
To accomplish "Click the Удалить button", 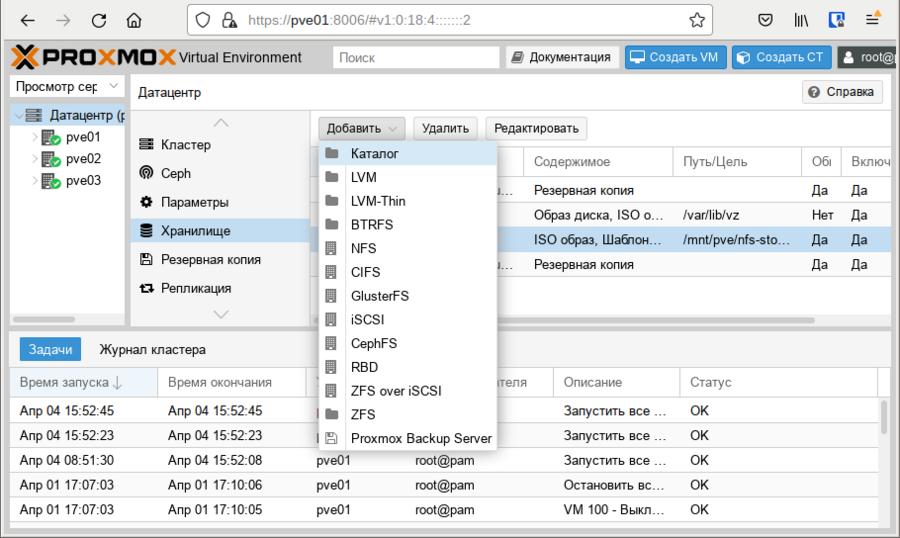I will [x=445, y=129].
